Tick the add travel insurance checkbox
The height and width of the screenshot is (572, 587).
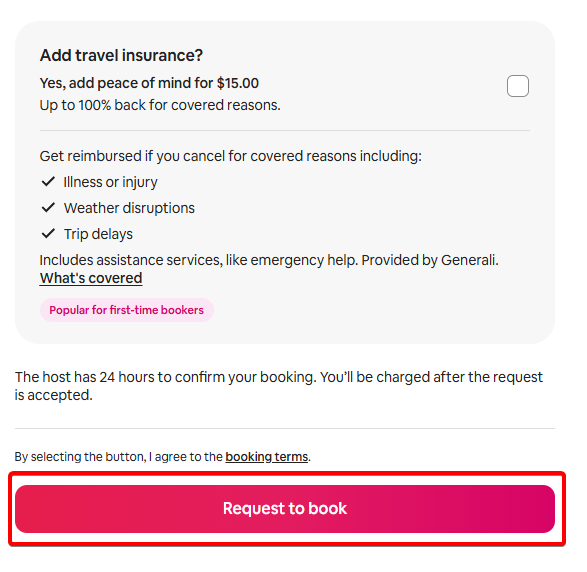click(518, 86)
